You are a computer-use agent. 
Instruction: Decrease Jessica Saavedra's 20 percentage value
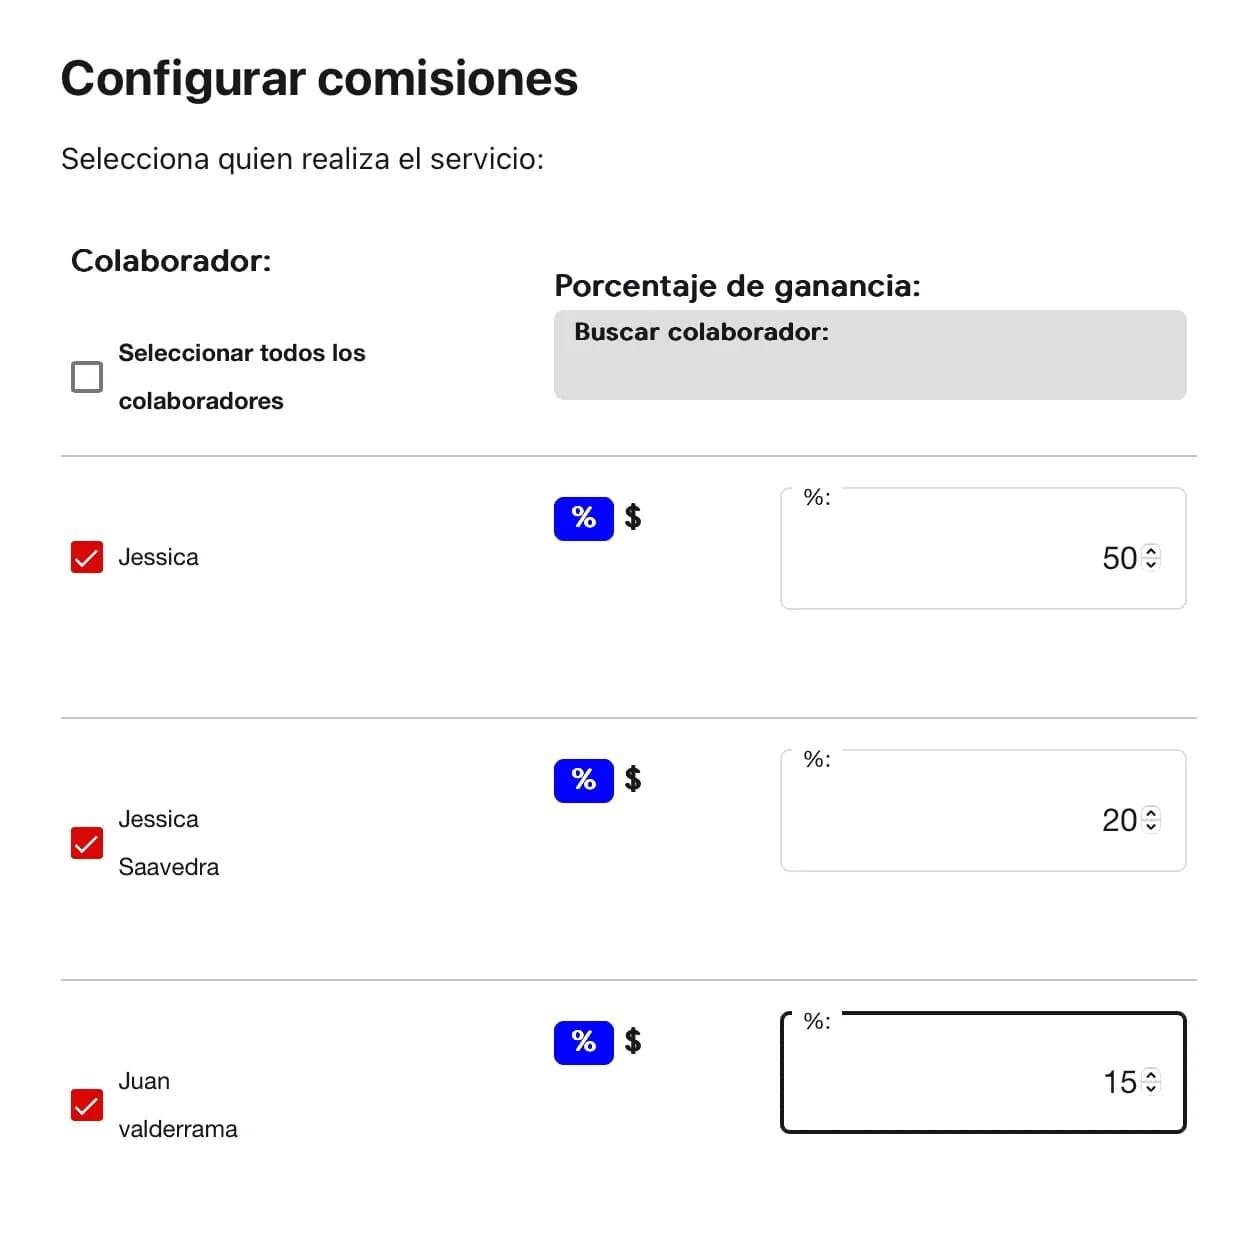1150,827
